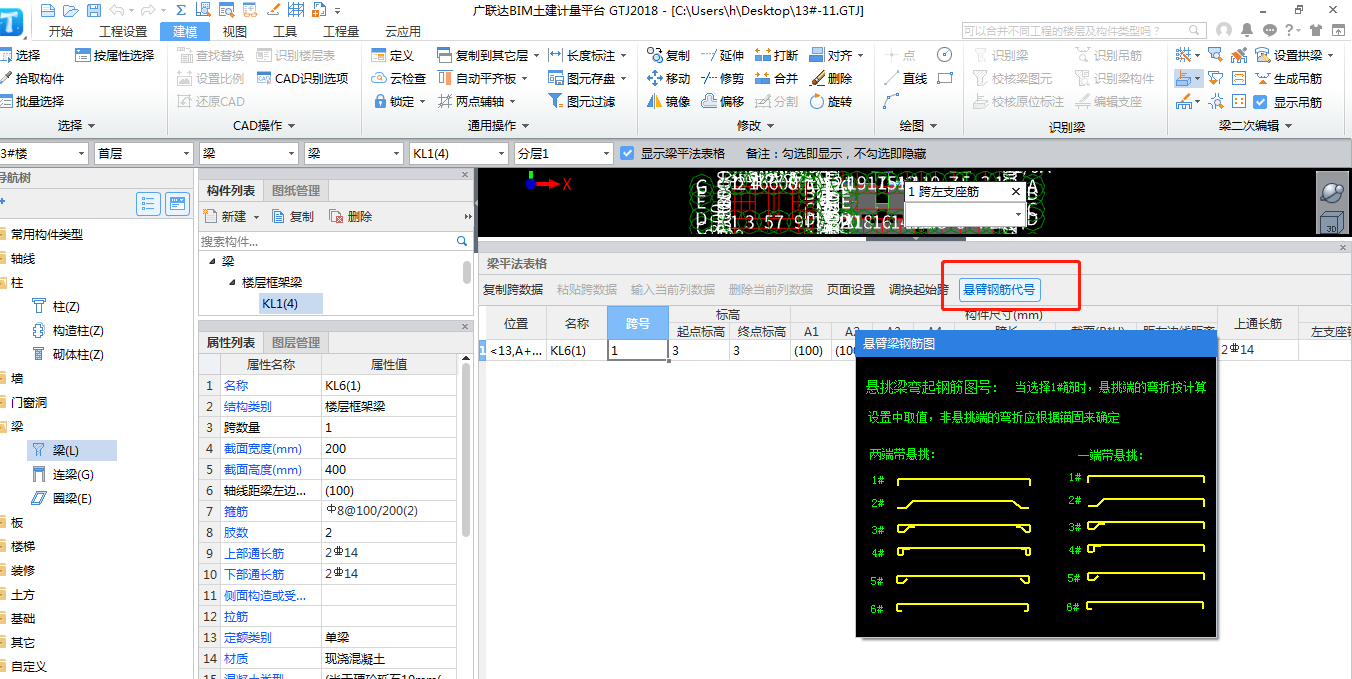Close the 1跨左支座筋 popup
This screenshot has height=679, width=1352.
click(1016, 191)
